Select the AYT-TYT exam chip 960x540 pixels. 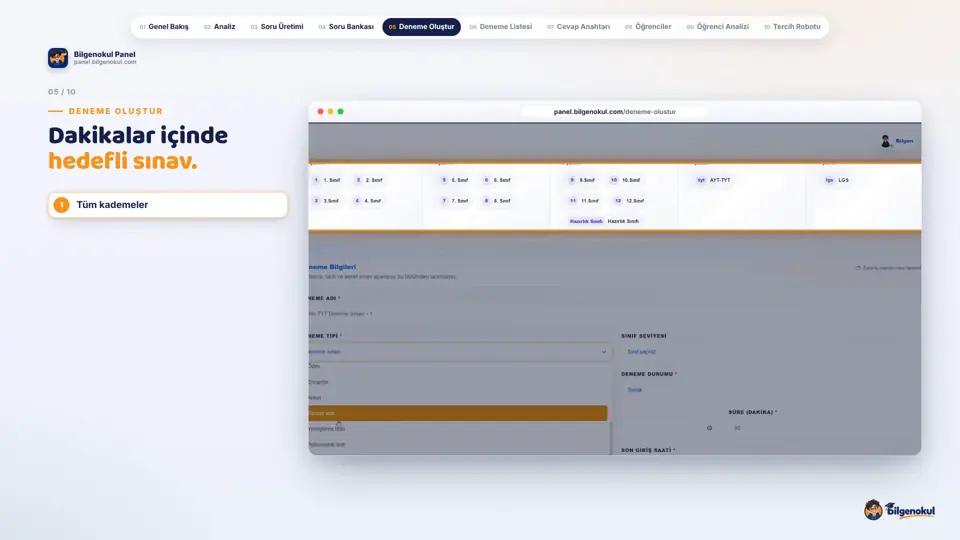(x=713, y=180)
